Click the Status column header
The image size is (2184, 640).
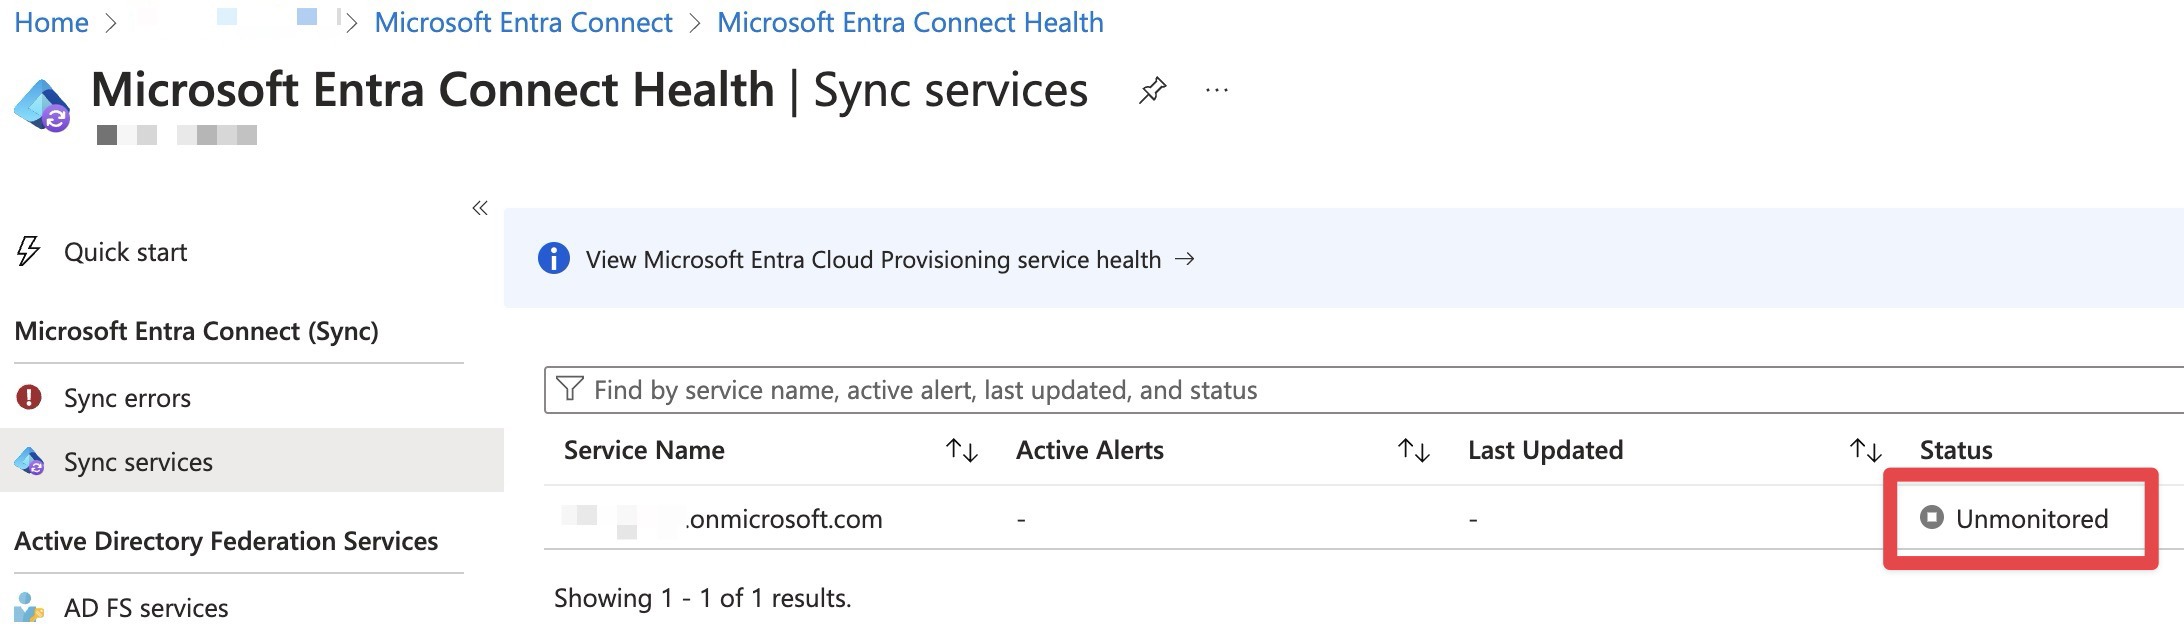click(1956, 450)
